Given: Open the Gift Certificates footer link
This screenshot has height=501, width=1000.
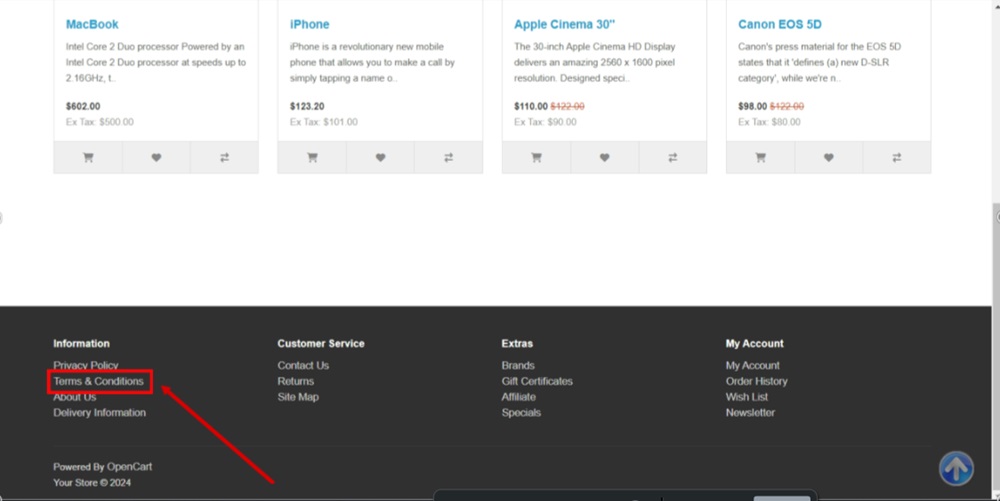Looking at the screenshot, I should (537, 381).
